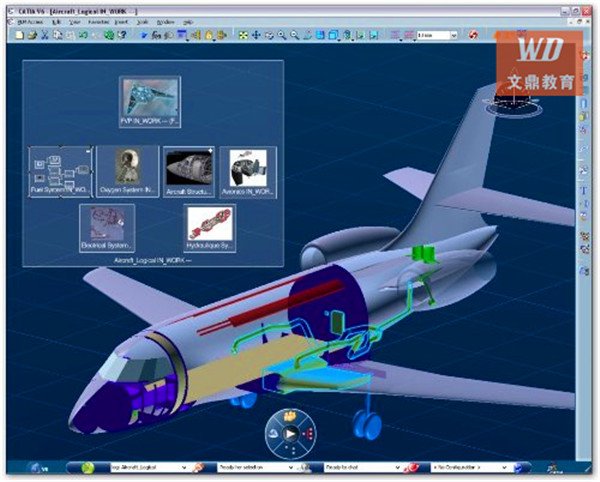Screen dimensions: 600x482
Task: Select the Hydraulique System thumbnail
Action: point(212,227)
